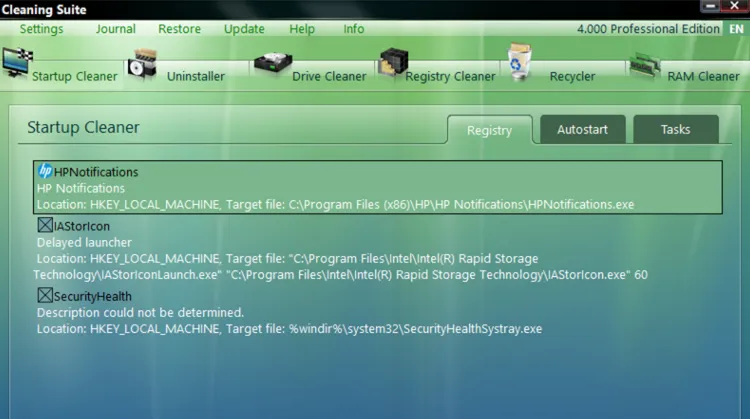Open the Settings menu
Viewport: 750px width, 419px height.
42,29
